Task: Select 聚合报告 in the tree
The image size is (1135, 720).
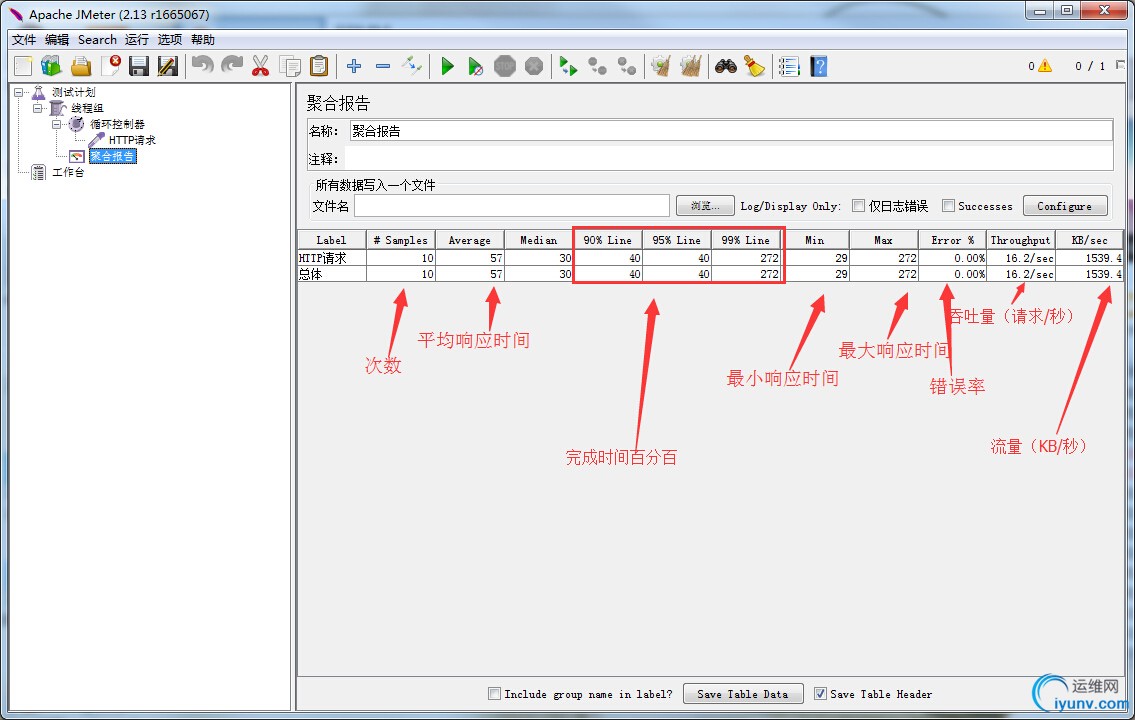Action: (x=112, y=156)
